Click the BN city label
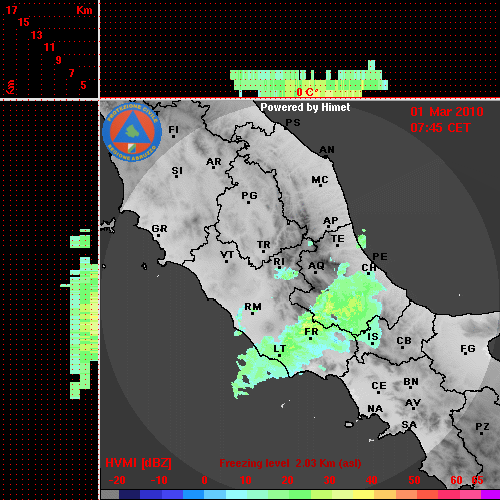 pos(411,382)
